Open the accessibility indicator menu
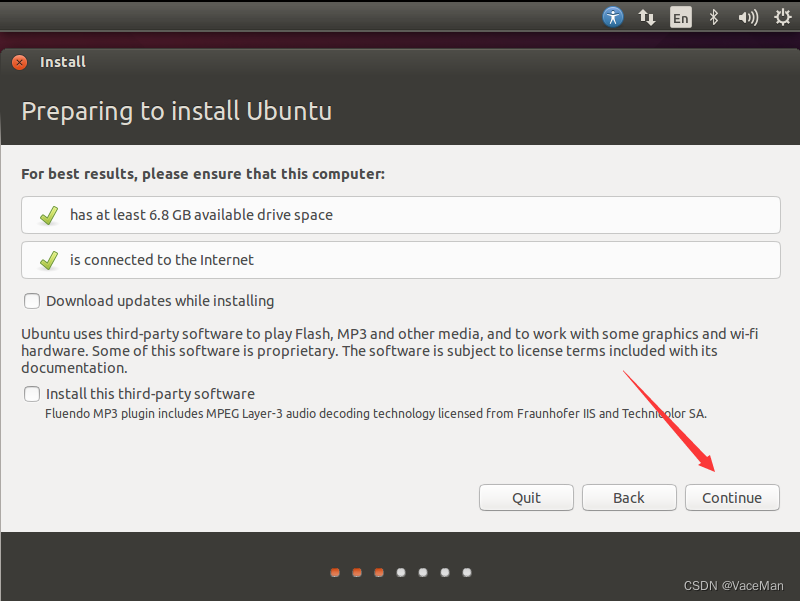The height and width of the screenshot is (601, 800). click(x=613, y=16)
